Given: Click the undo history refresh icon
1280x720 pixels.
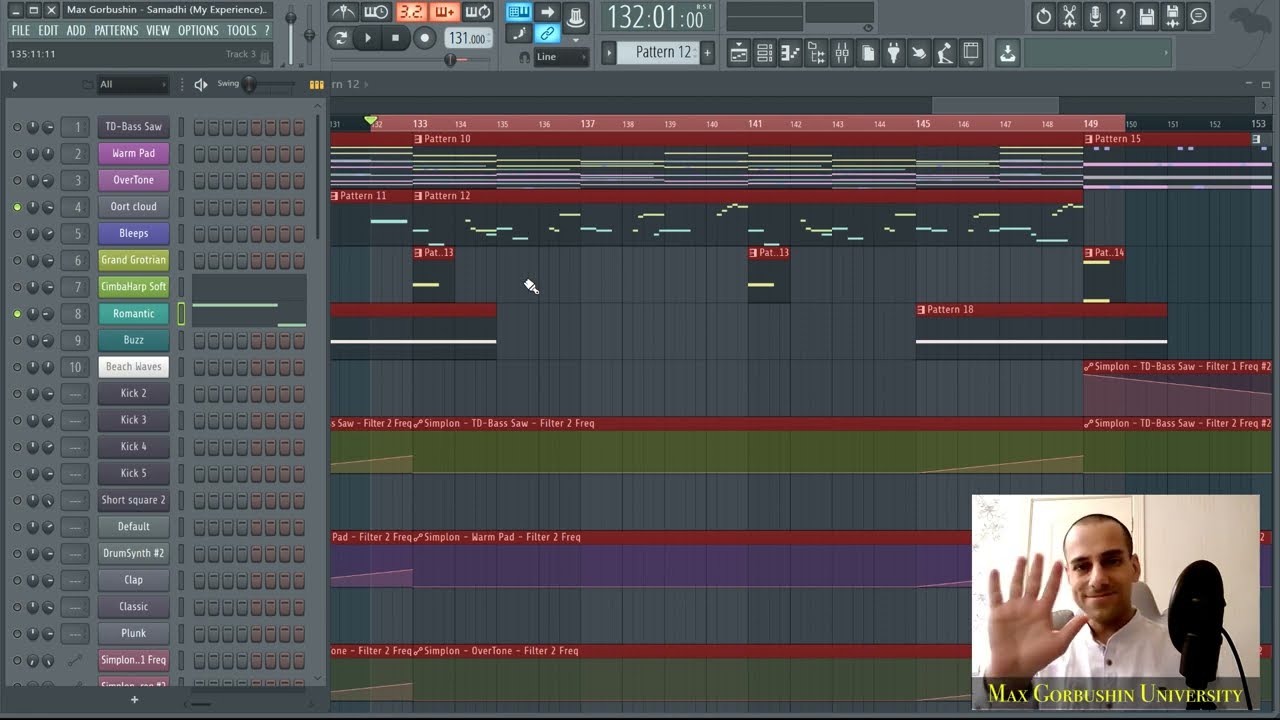Looking at the screenshot, I should 1044,16.
